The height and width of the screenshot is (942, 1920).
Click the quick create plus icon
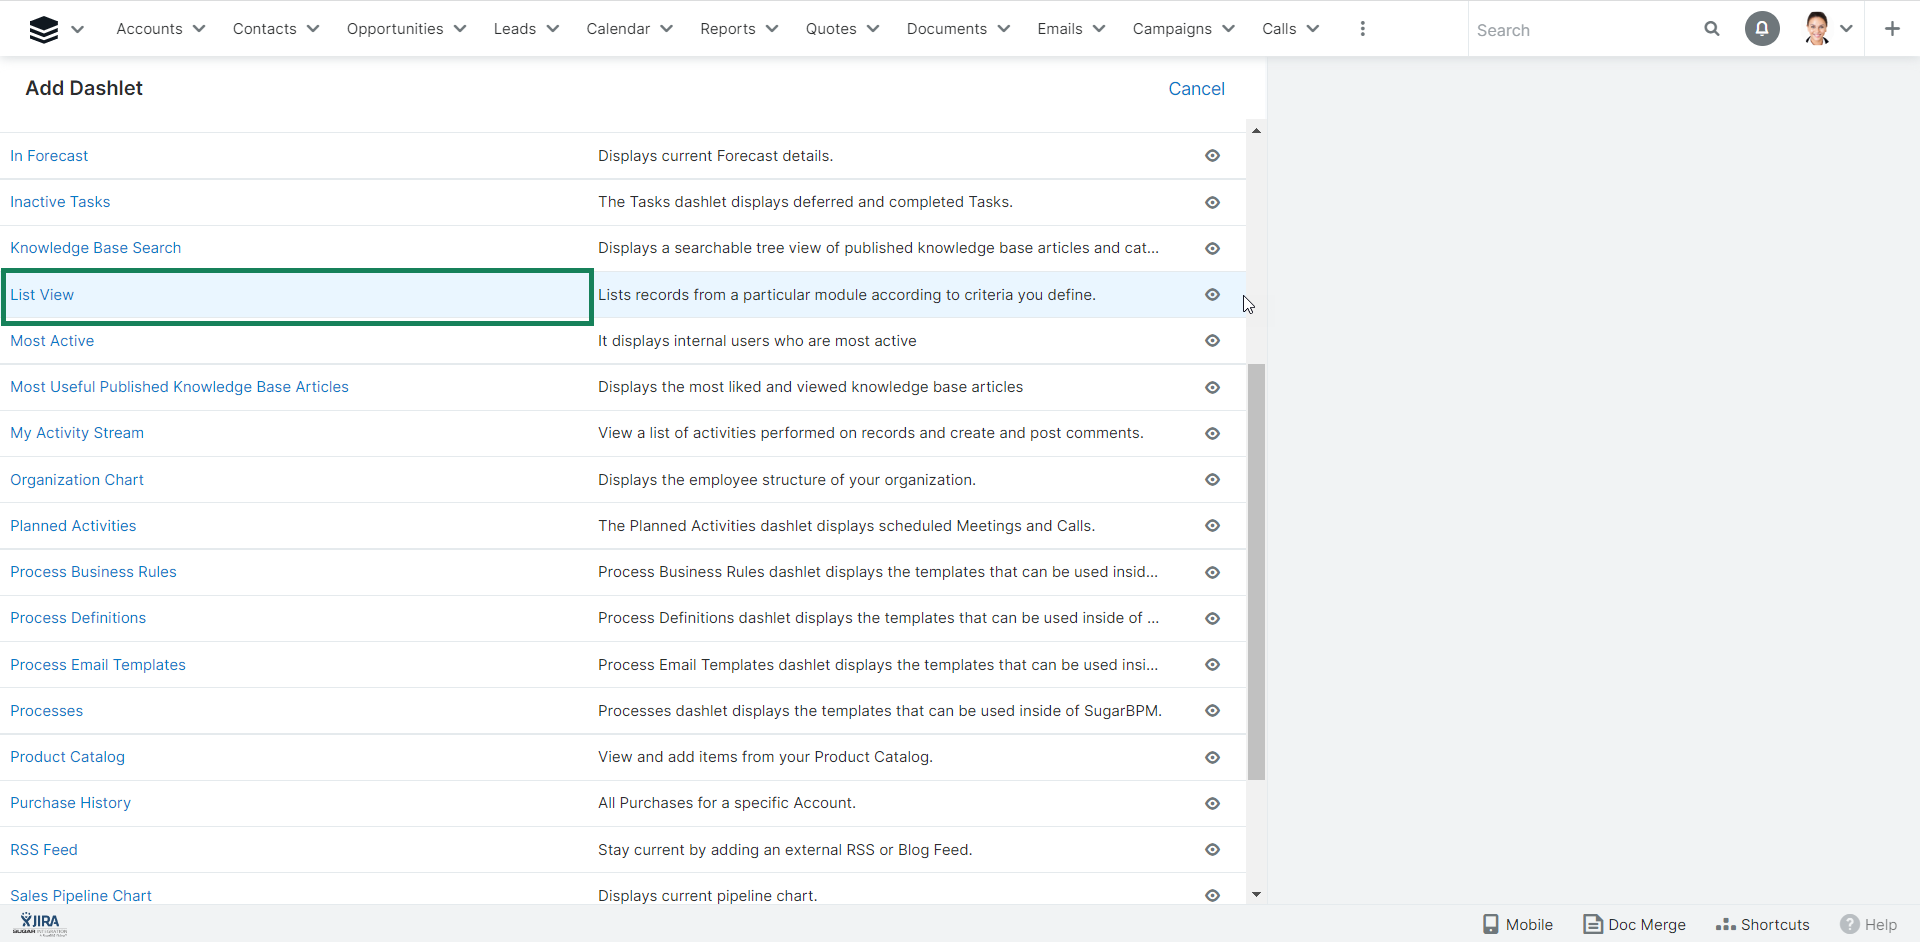pyautogui.click(x=1892, y=29)
